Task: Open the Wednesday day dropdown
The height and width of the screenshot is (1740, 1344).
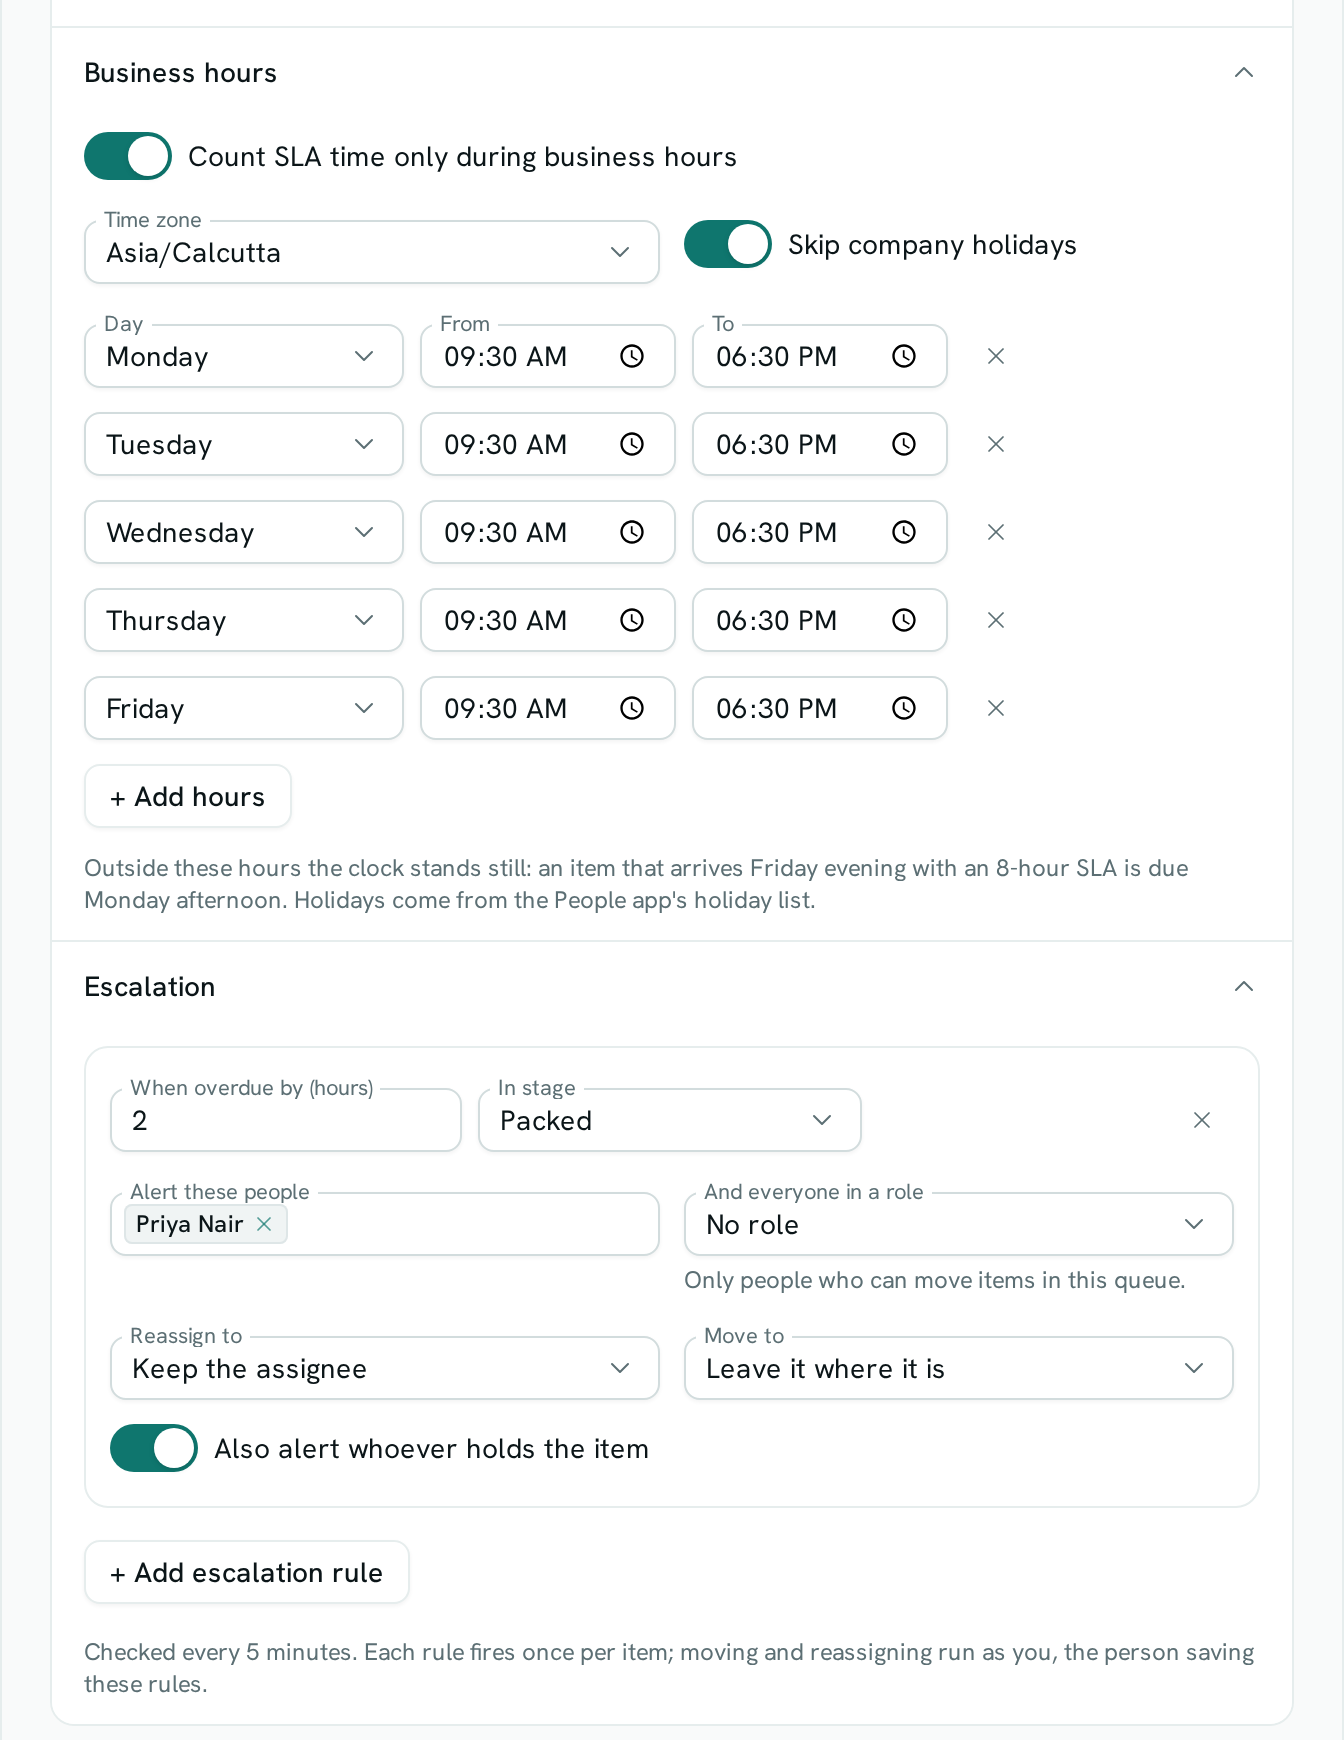Action: tap(244, 532)
